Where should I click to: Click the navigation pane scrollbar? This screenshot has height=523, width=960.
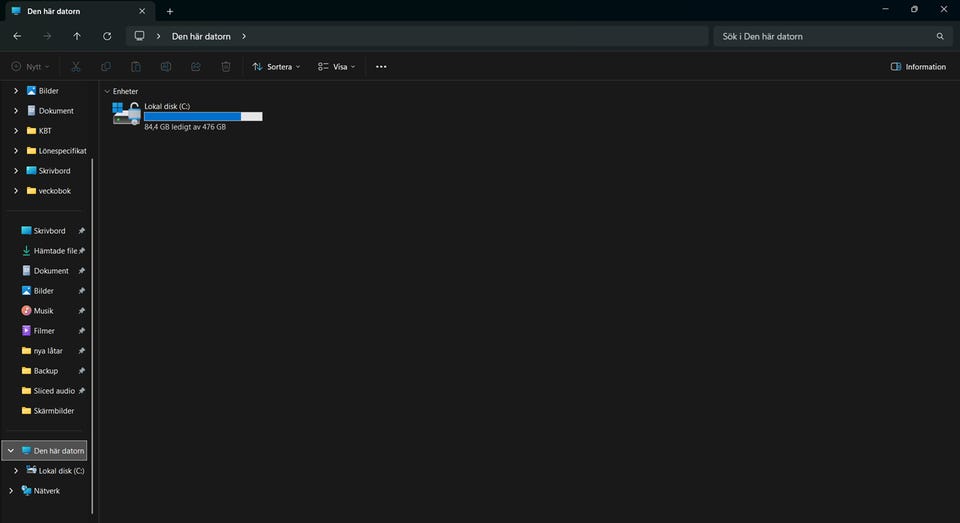pos(92,336)
